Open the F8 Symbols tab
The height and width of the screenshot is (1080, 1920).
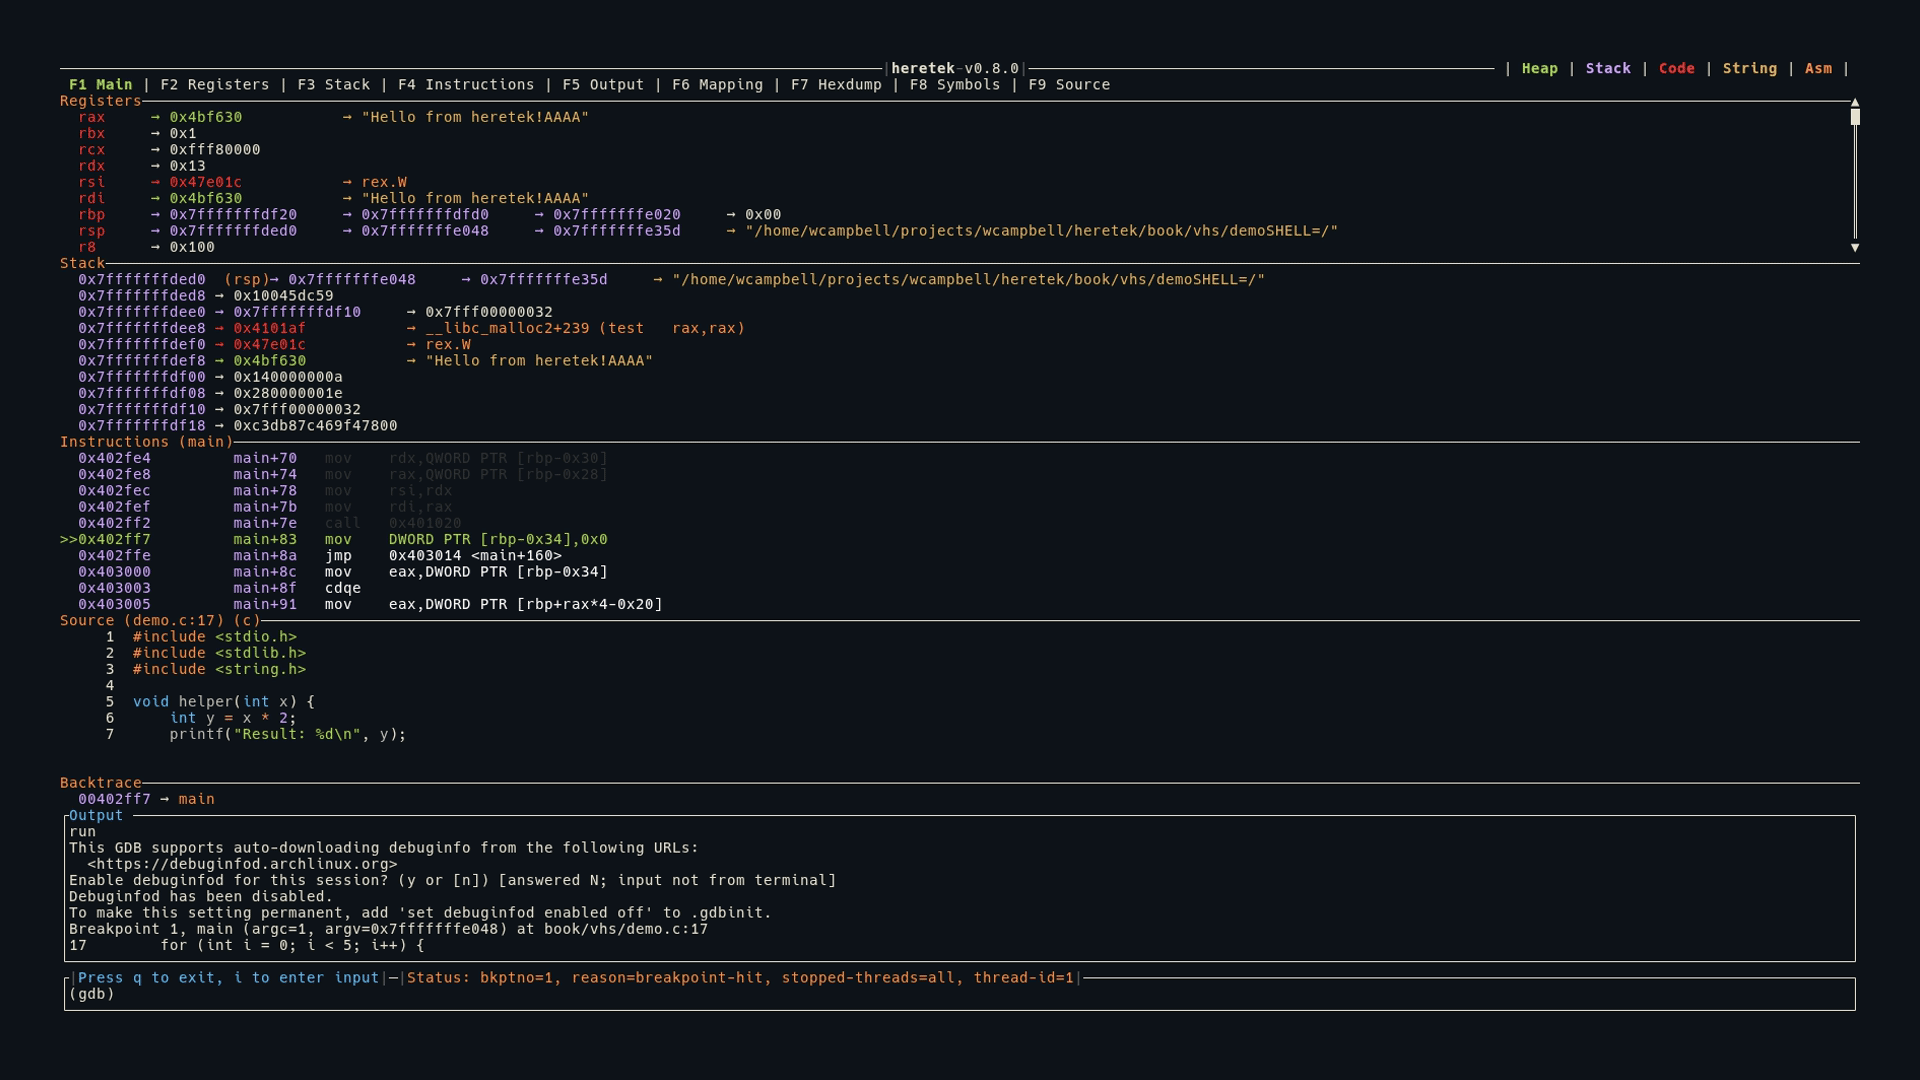[955, 85]
